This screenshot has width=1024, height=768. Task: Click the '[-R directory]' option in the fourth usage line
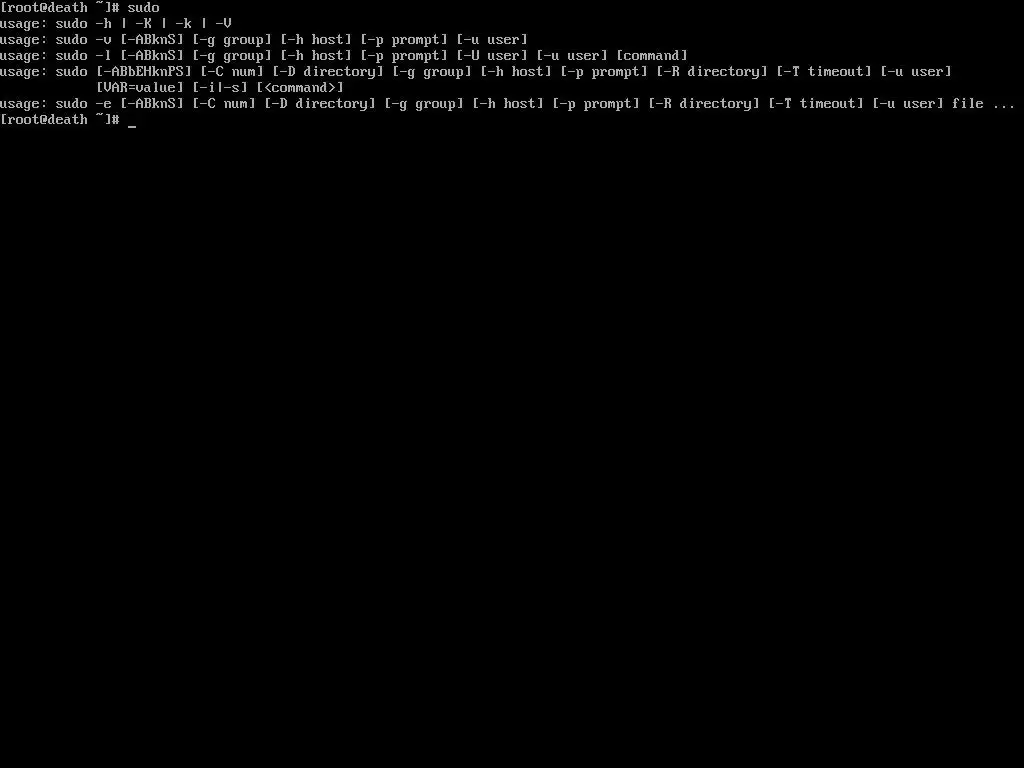coord(712,72)
